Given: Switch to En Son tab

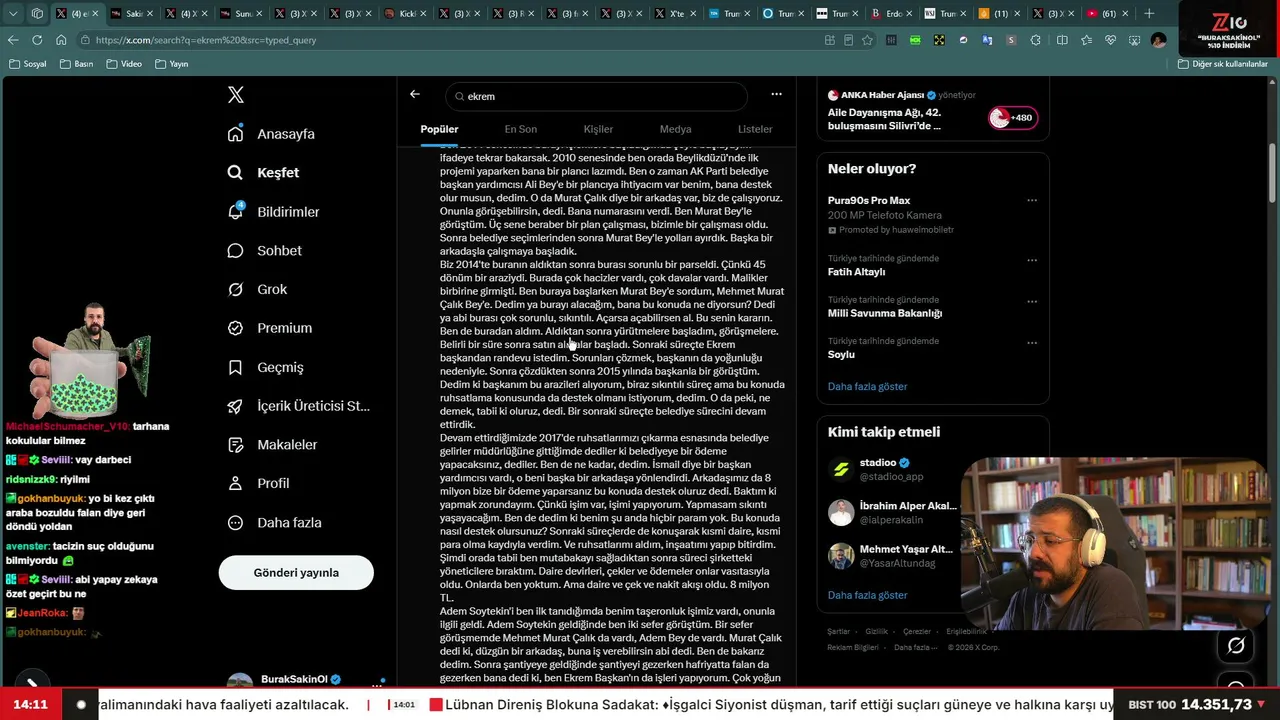Looking at the screenshot, I should click(x=520, y=129).
